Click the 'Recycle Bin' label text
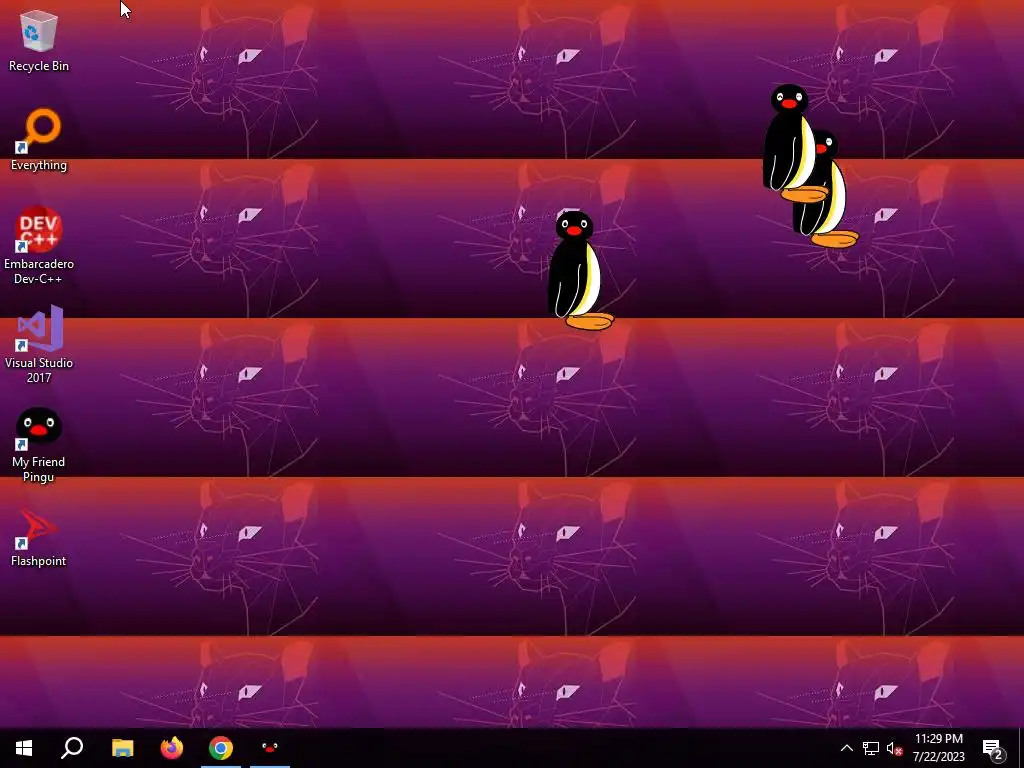Image resolution: width=1024 pixels, height=768 pixels. pos(39,66)
